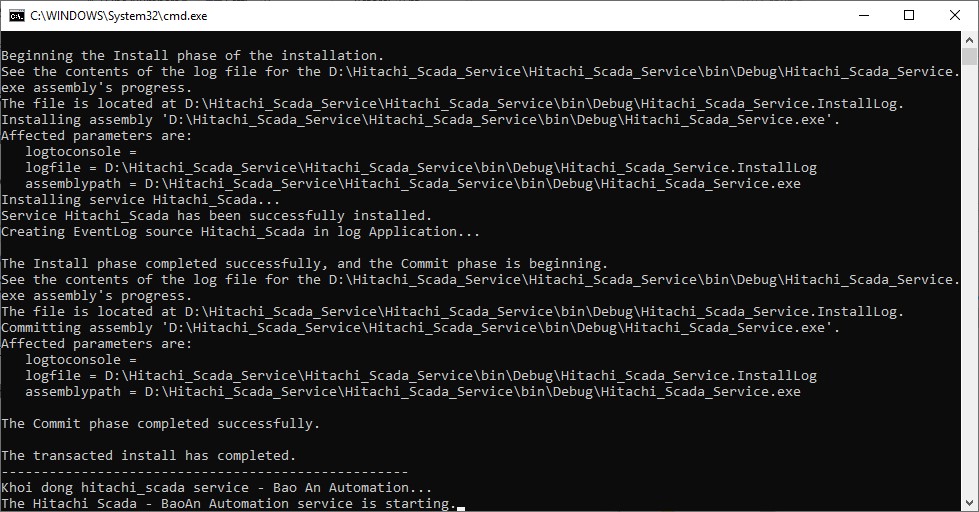
Task: Click the scrollbar down arrow
Action: pyautogui.click(x=970, y=503)
